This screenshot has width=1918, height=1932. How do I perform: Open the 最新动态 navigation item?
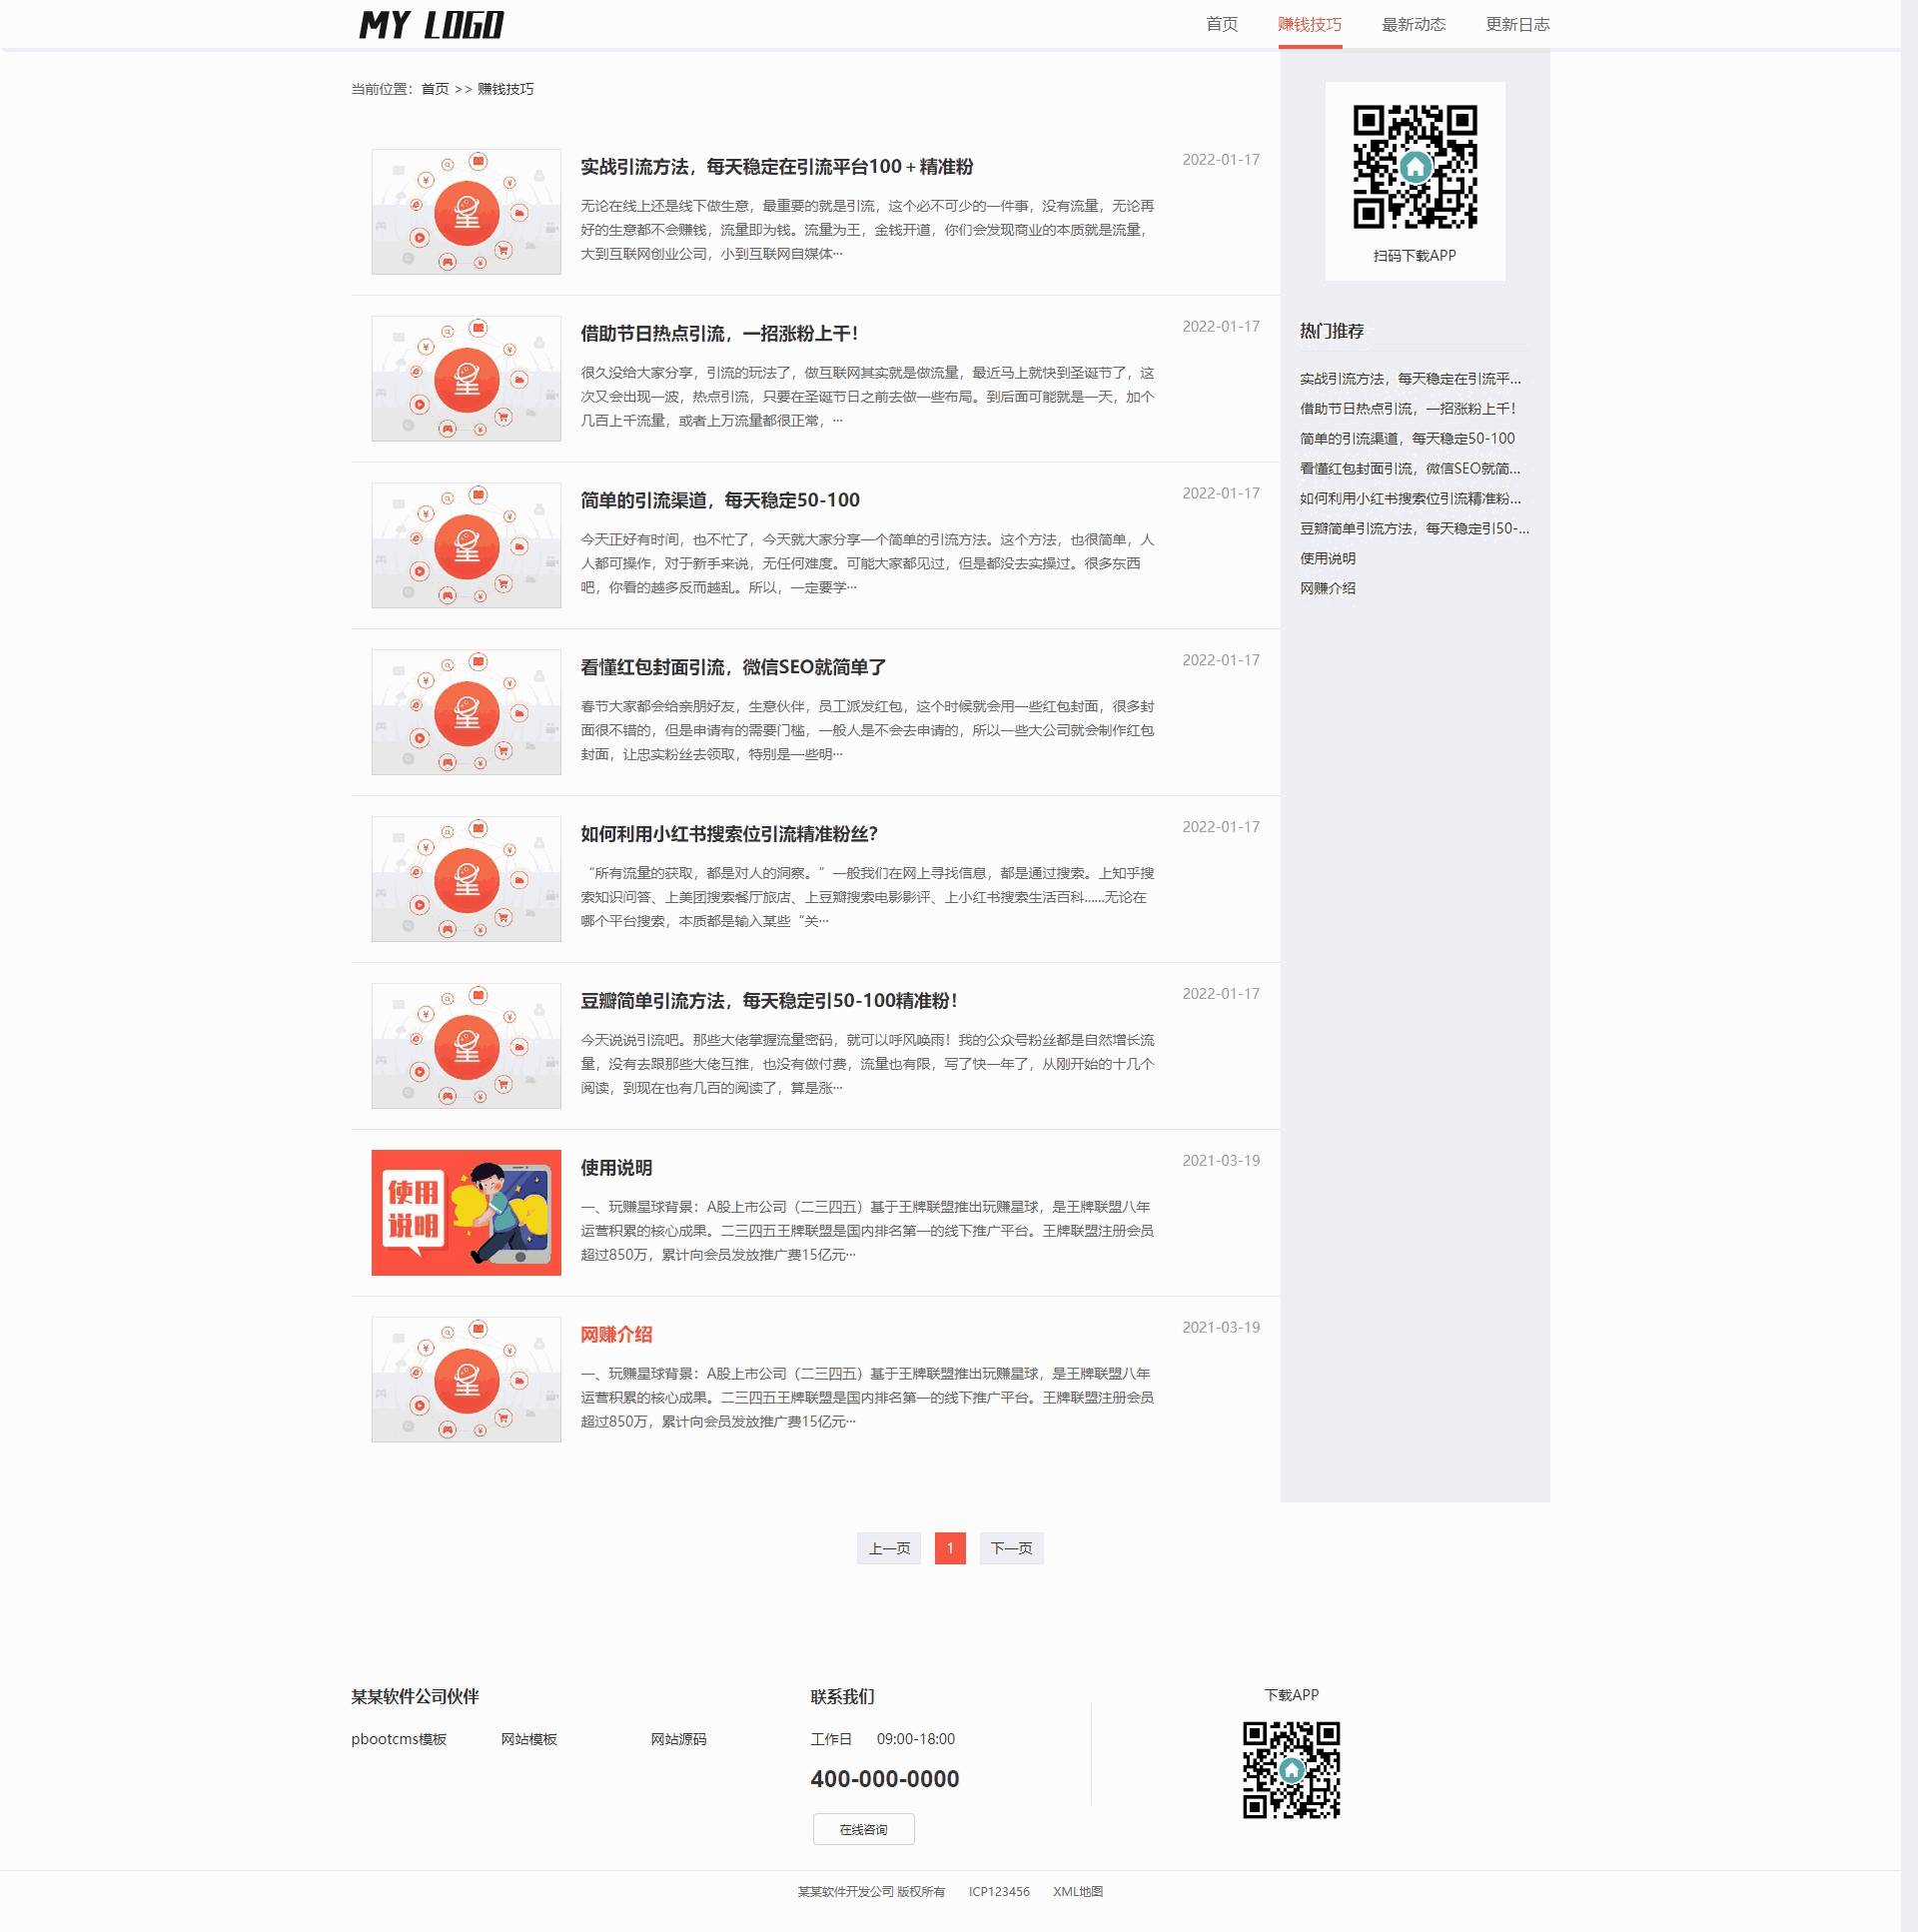[x=1413, y=24]
